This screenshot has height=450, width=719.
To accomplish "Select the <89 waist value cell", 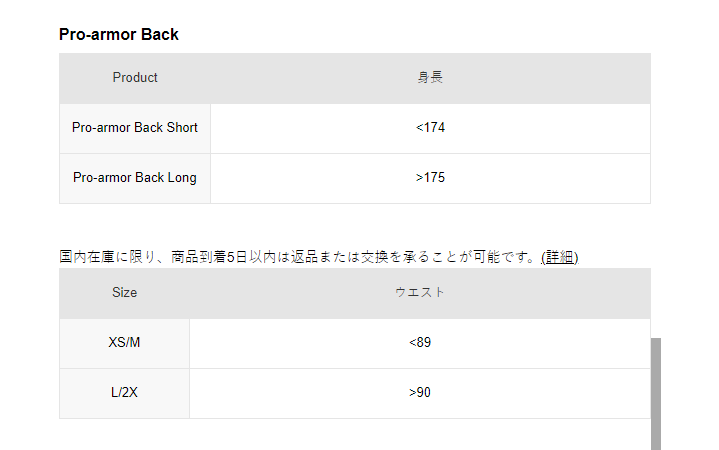I will pos(420,343).
